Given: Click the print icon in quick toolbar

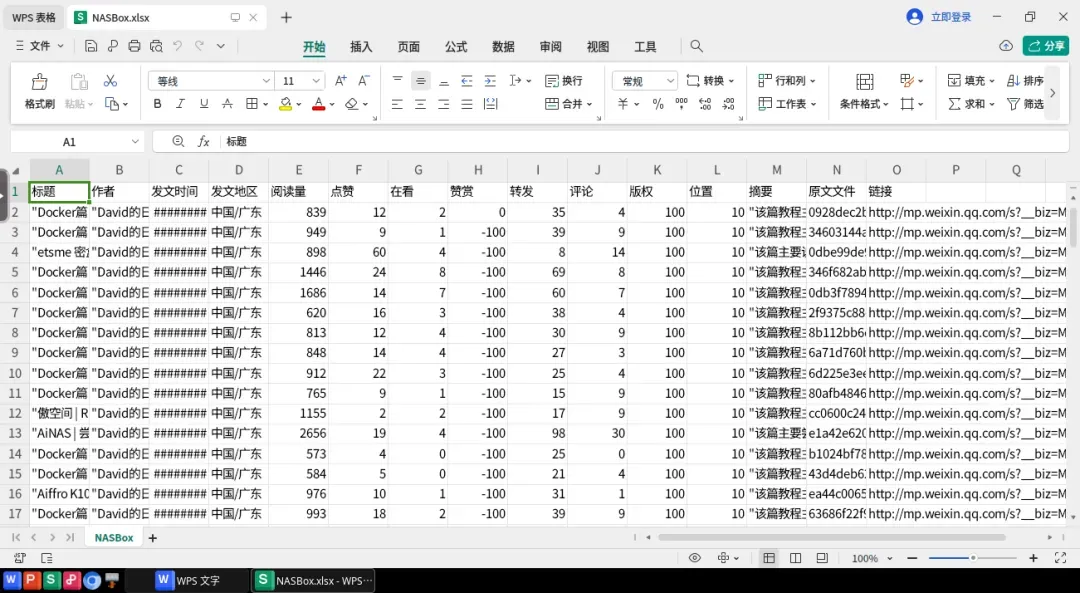Looking at the screenshot, I should (x=134, y=46).
